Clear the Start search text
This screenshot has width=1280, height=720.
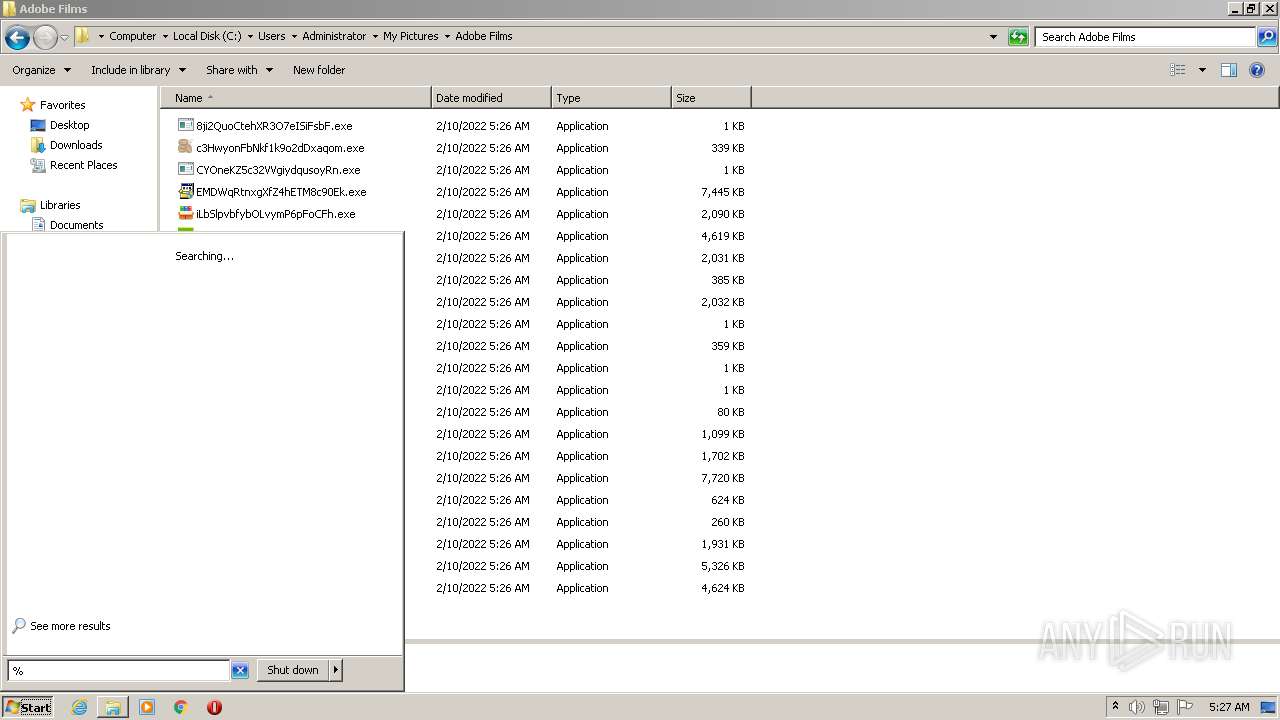point(240,670)
